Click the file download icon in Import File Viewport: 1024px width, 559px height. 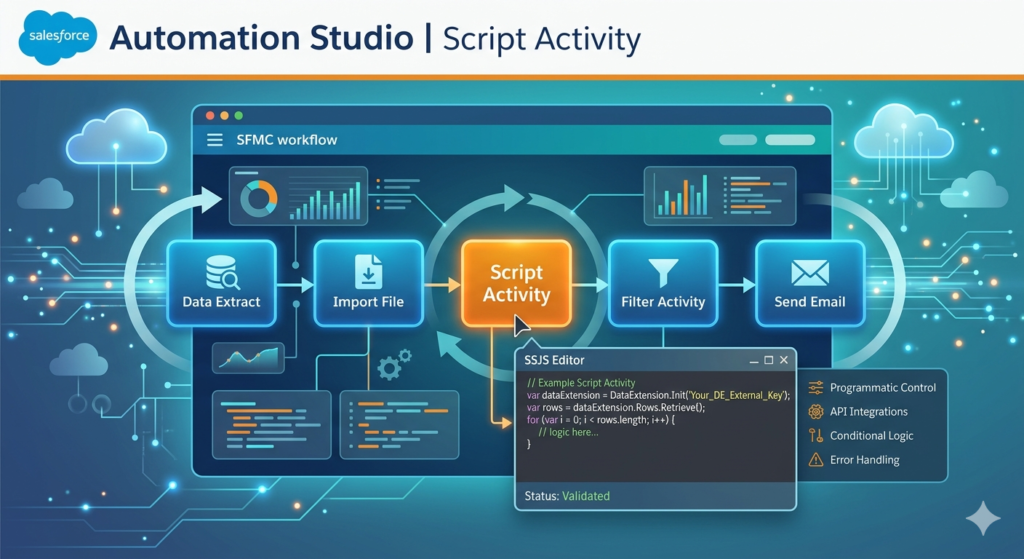pos(368,272)
